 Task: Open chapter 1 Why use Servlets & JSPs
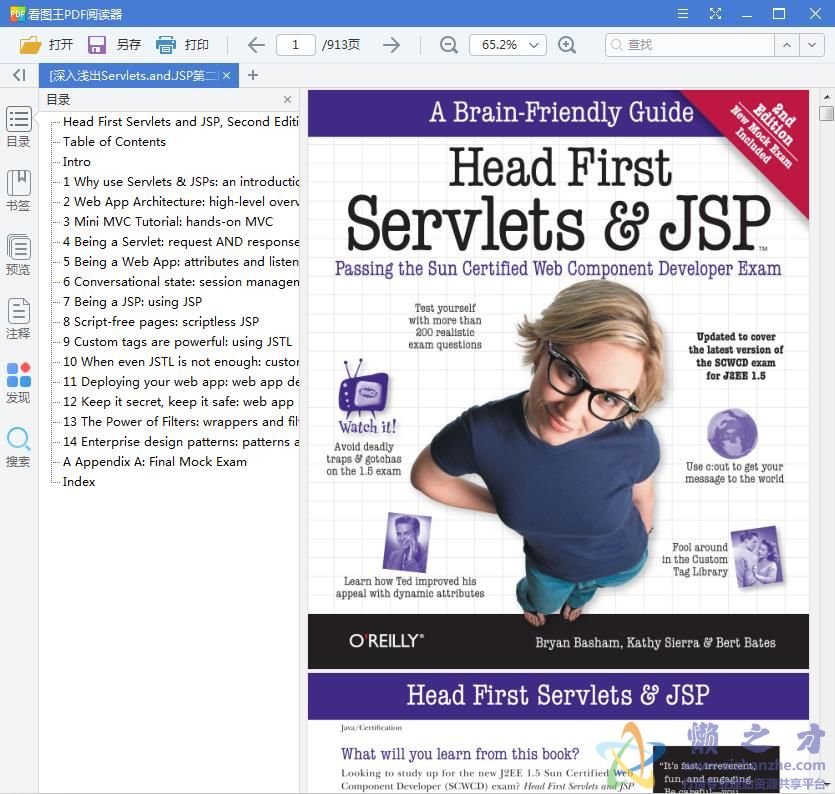tap(181, 182)
